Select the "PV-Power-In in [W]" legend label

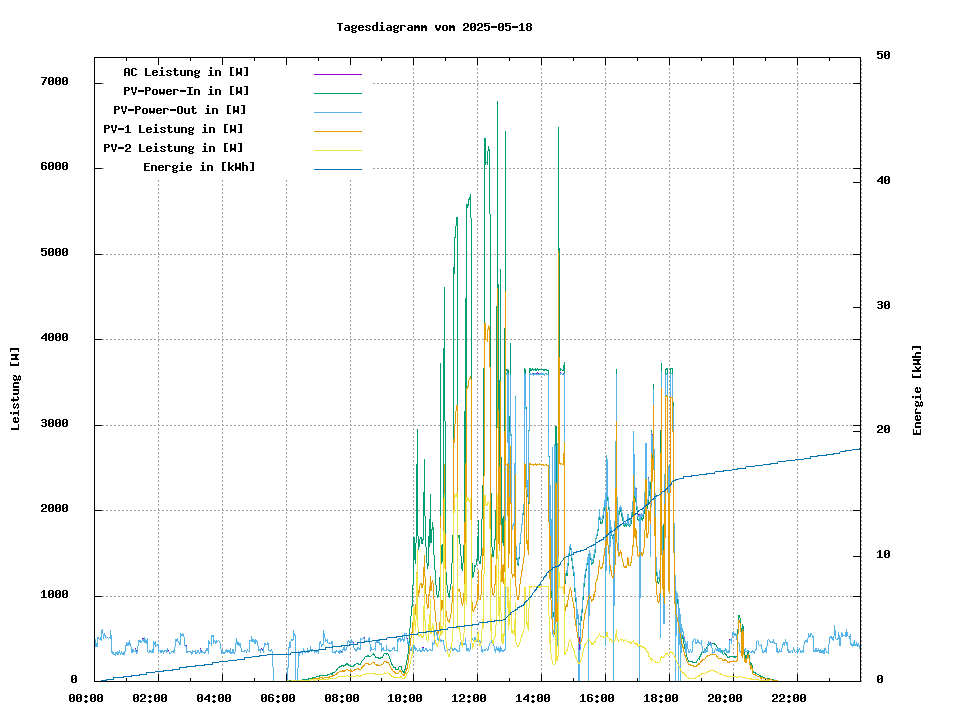pos(186,91)
